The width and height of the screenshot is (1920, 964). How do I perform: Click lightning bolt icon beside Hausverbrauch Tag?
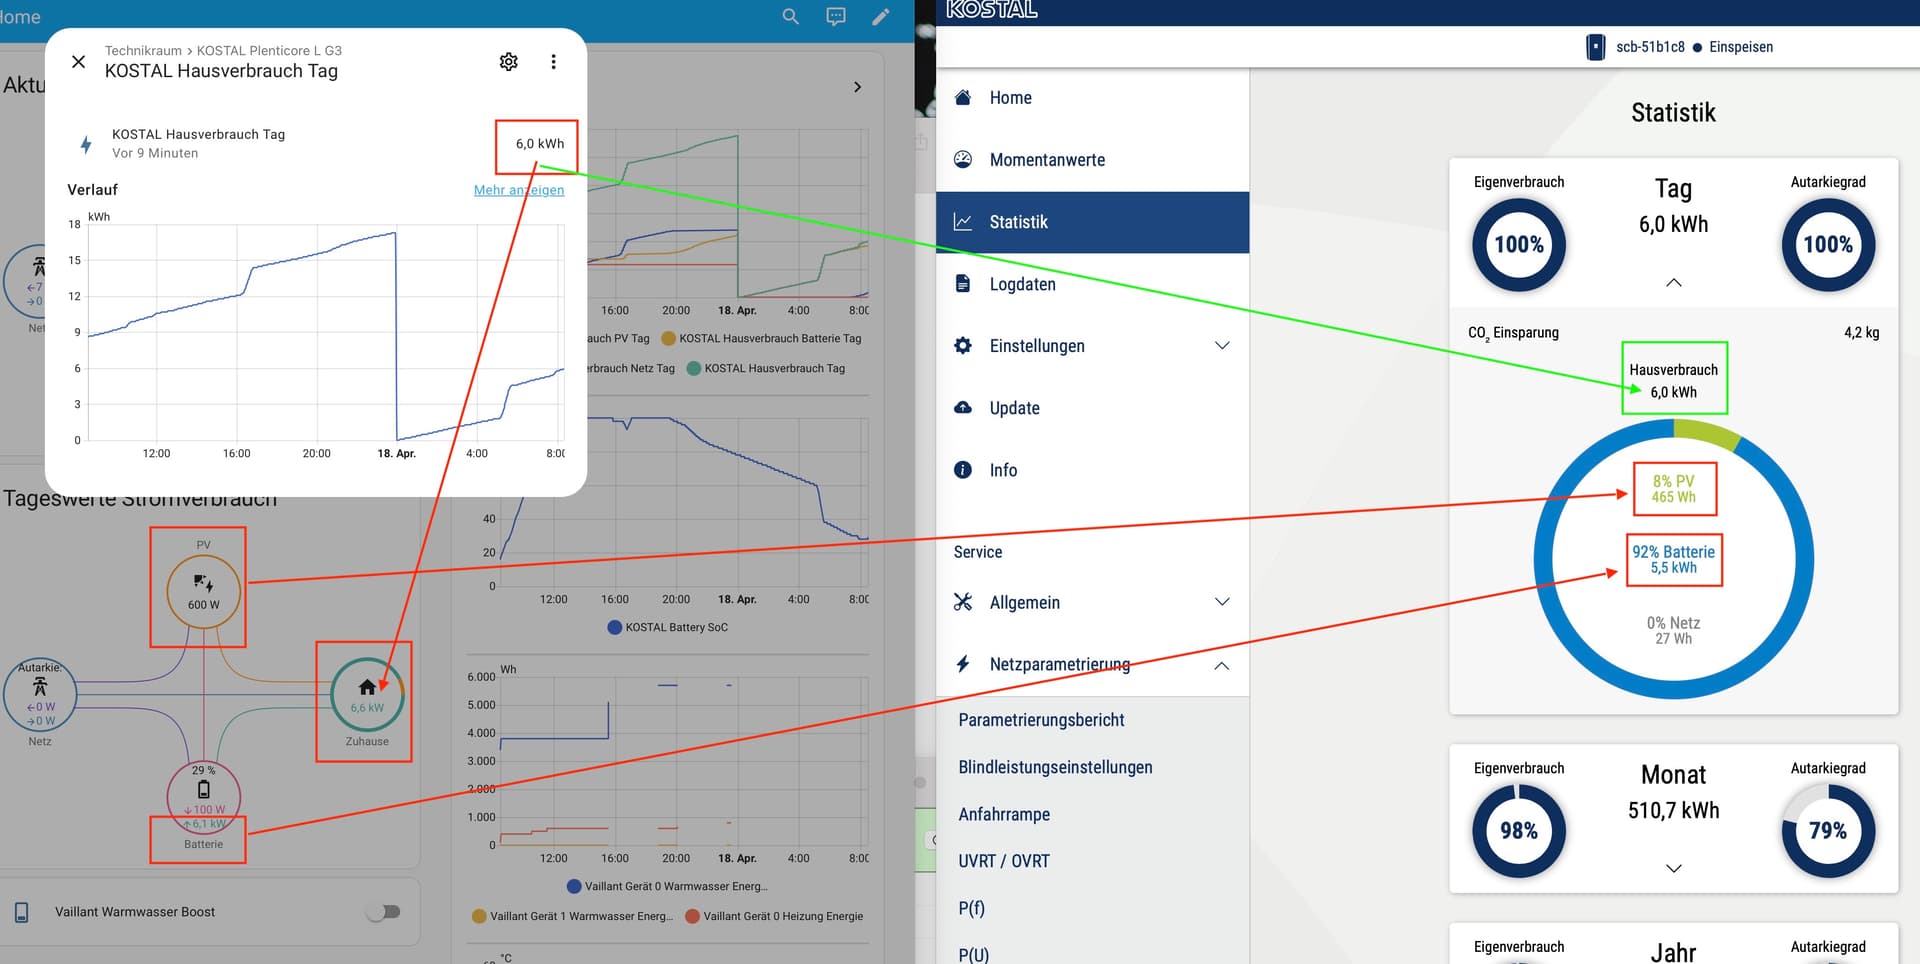(86, 144)
